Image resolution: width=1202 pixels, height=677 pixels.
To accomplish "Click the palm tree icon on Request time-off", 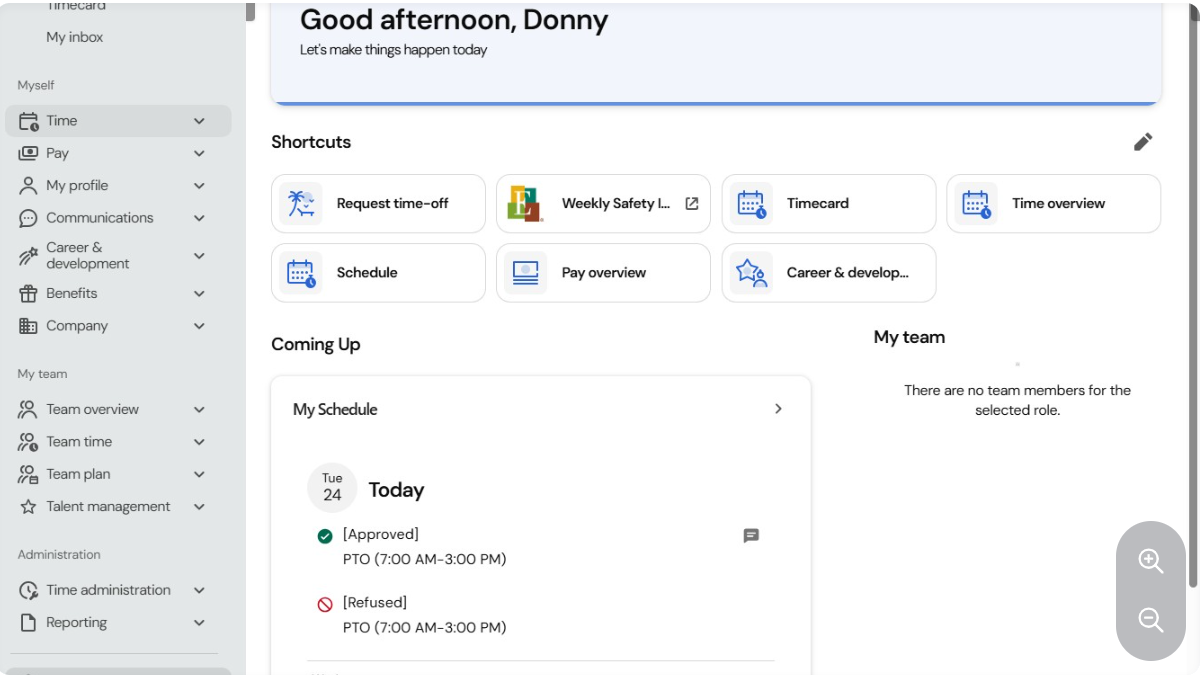I will pos(301,203).
